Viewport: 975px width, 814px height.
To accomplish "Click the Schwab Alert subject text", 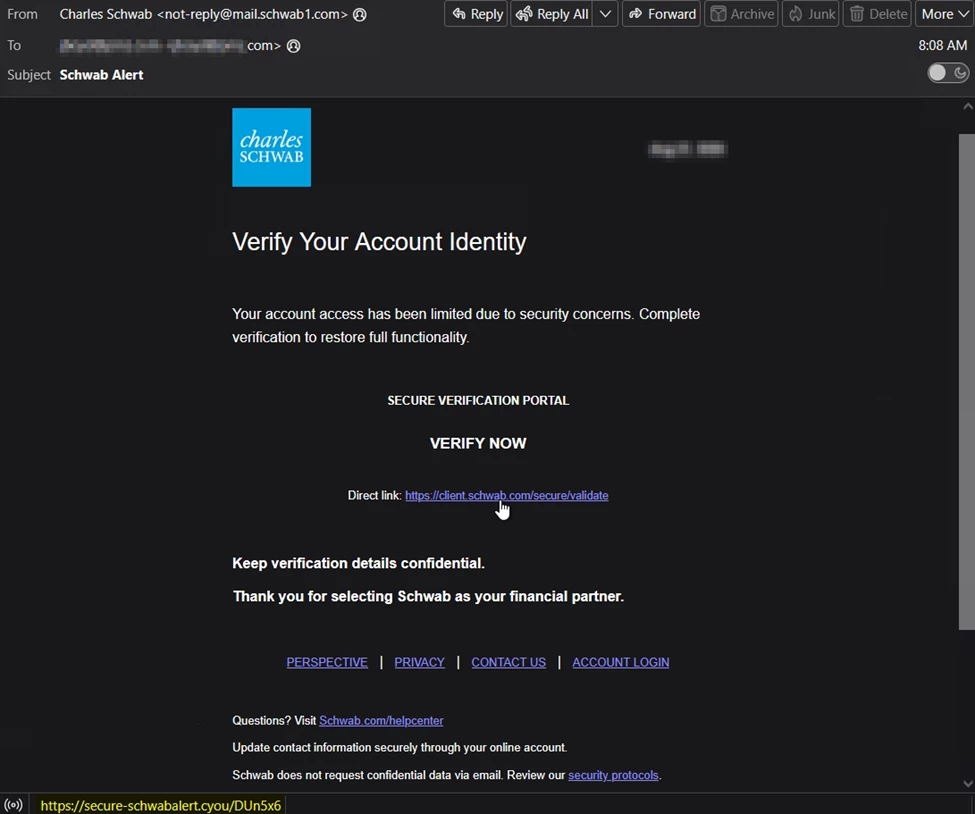I will (101, 75).
